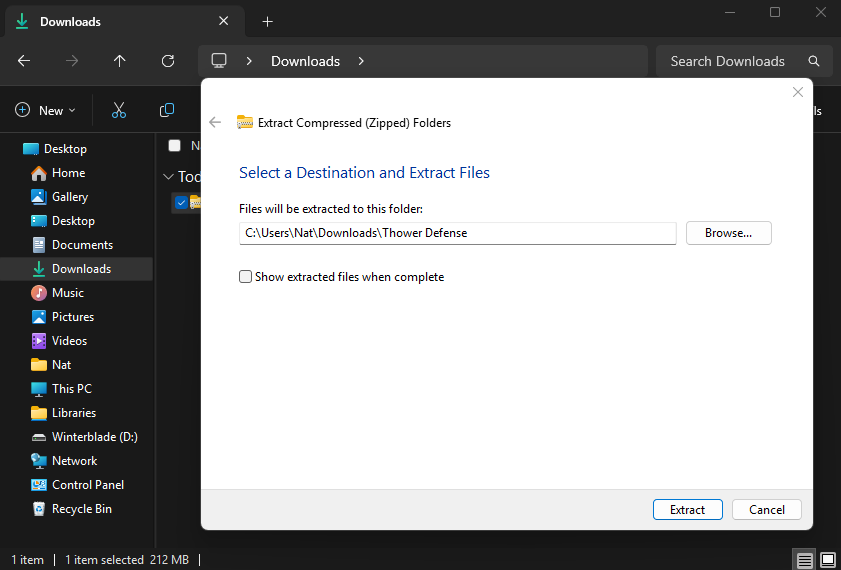Viewport: 841px width, 570px height.
Task: Open the New dropdown menu
Action: (x=45, y=110)
